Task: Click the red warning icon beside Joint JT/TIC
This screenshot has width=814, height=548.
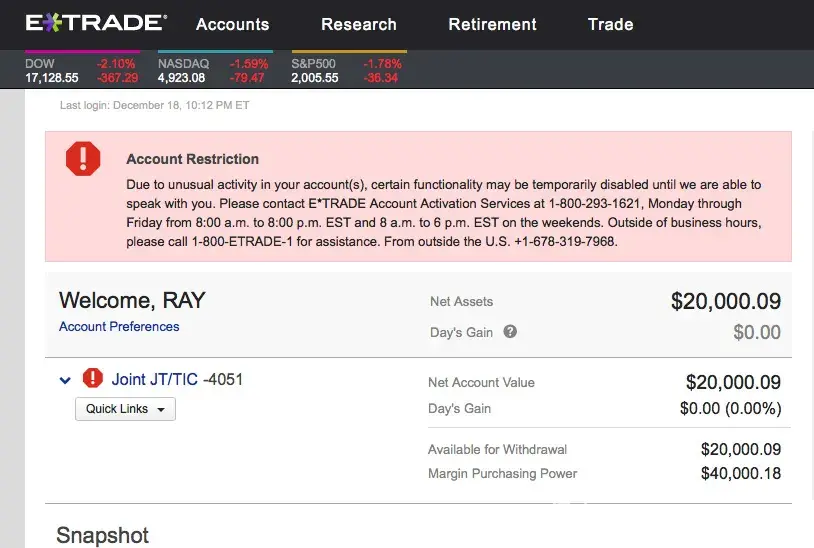Action: pyautogui.click(x=93, y=378)
